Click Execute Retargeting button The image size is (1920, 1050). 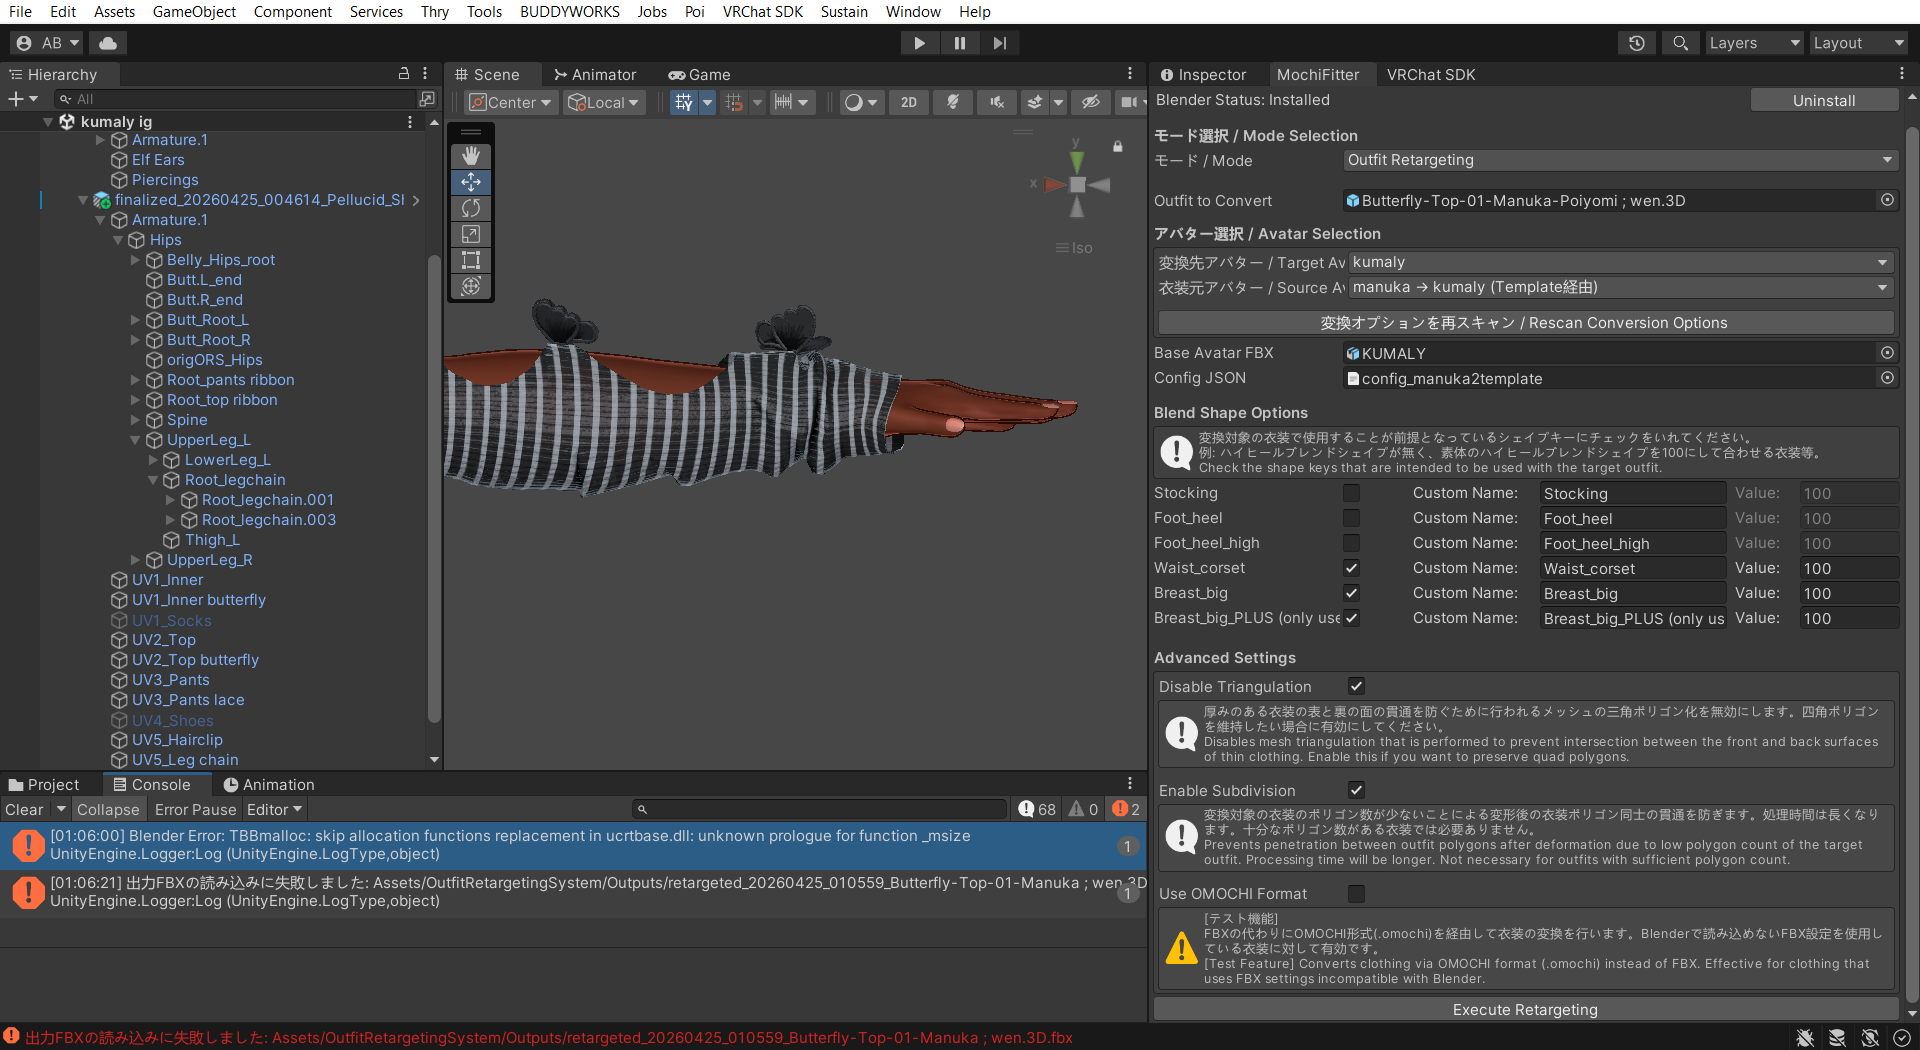coord(1525,1009)
